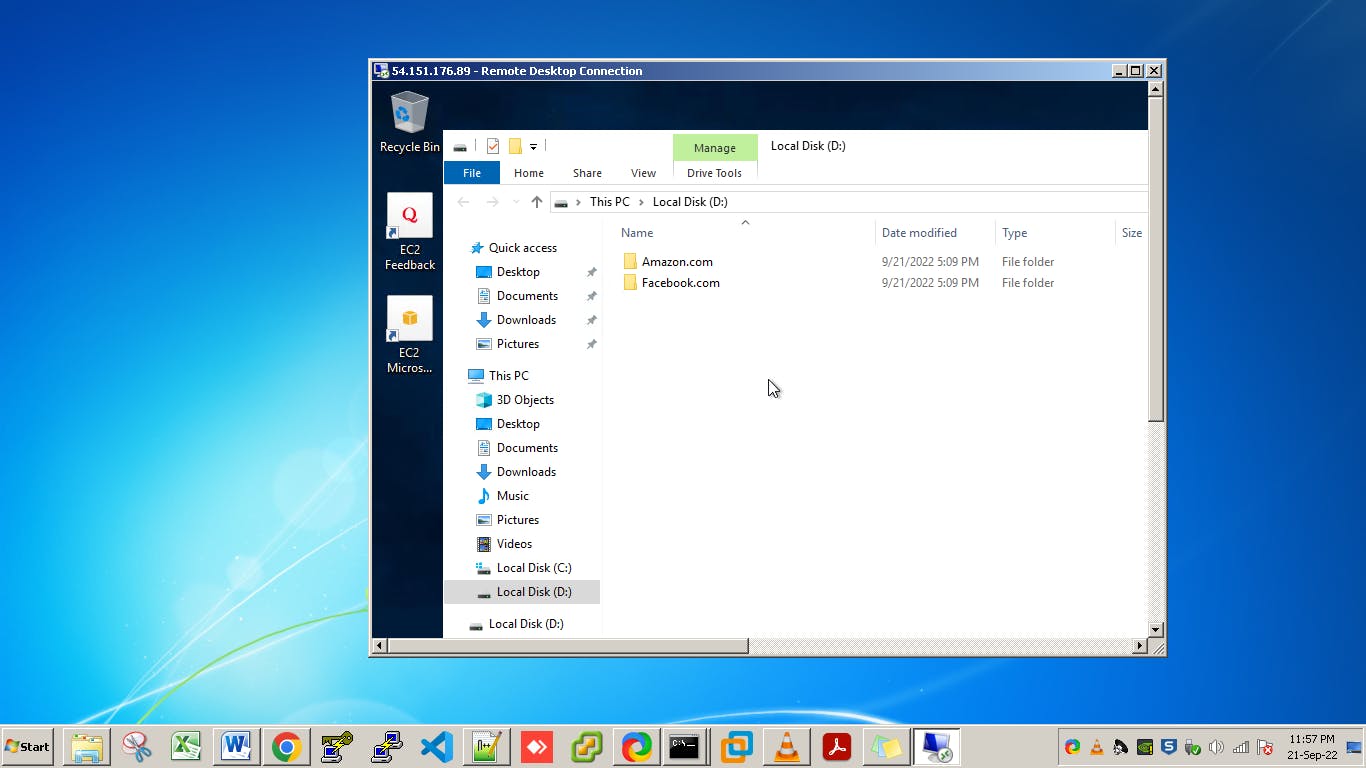Click Local Disk (D:) in the address breadcrumb

click(x=690, y=202)
